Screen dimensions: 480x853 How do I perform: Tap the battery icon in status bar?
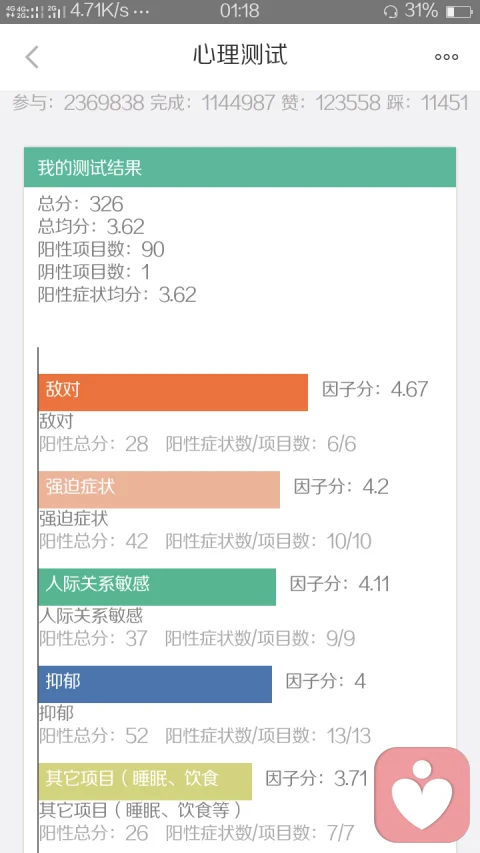click(458, 11)
